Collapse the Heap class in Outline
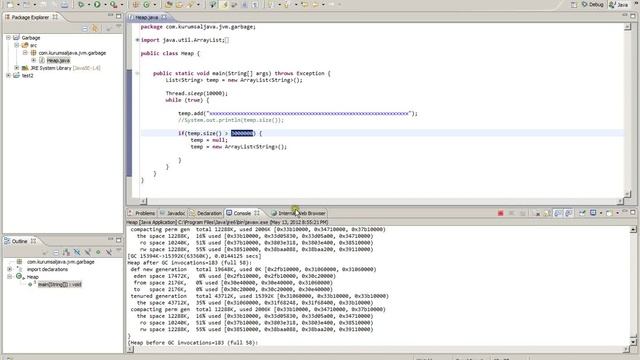 click(10, 277)
